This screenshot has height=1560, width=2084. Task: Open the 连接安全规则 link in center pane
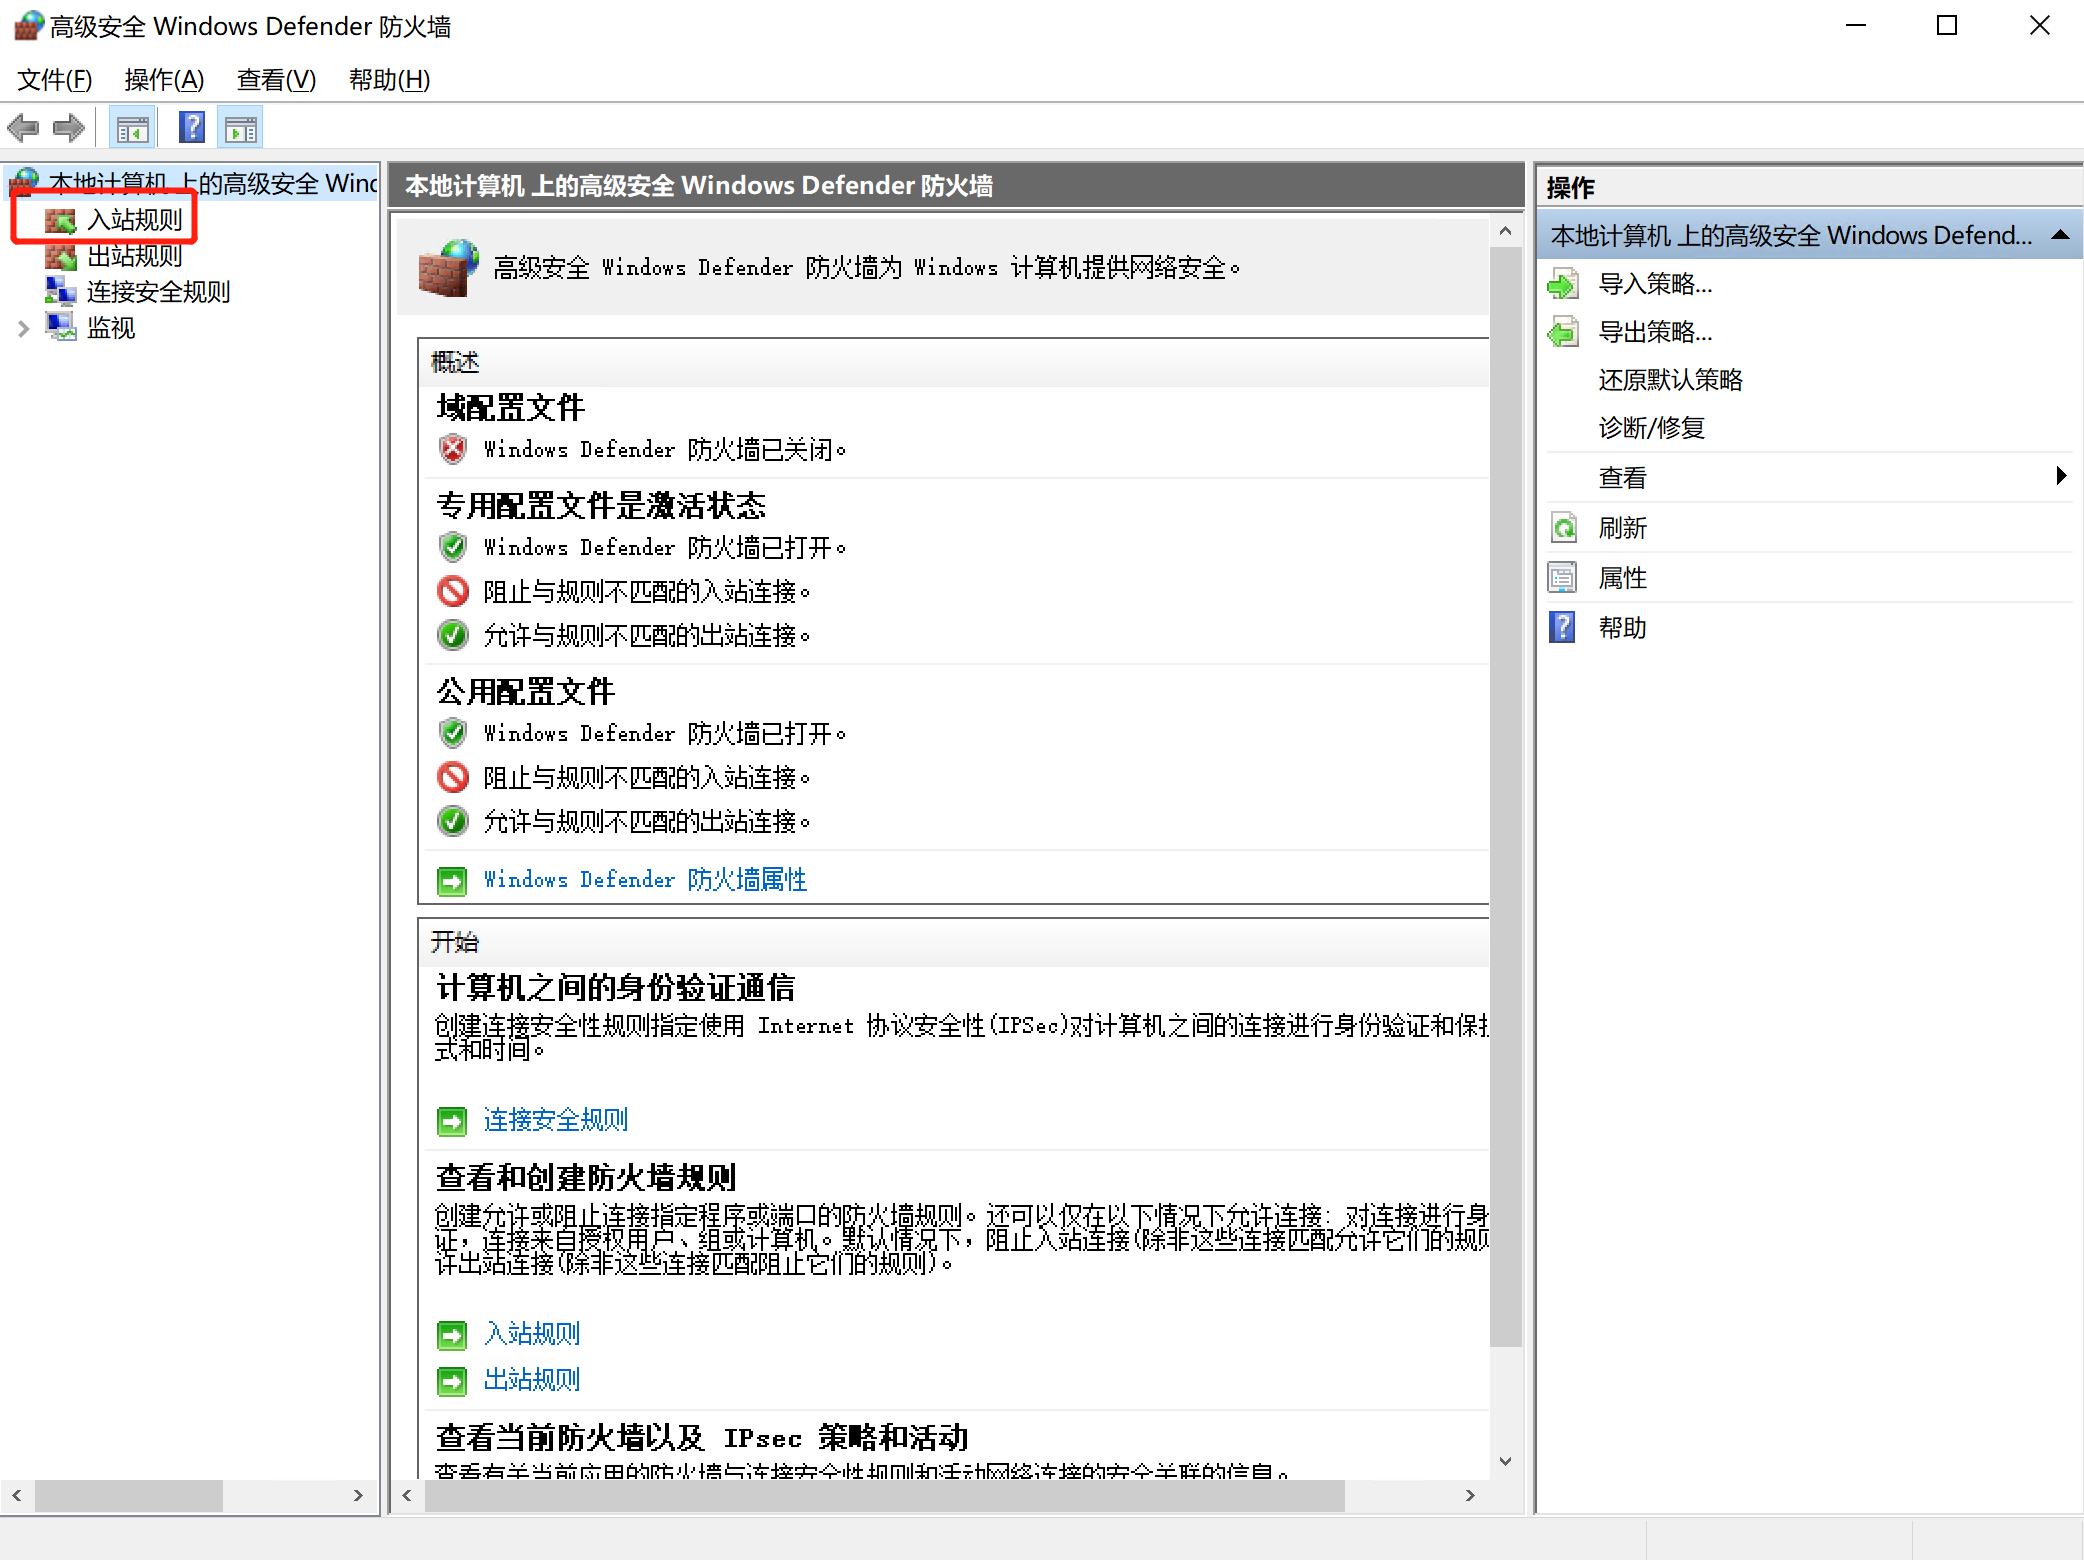coord(556,1120)
